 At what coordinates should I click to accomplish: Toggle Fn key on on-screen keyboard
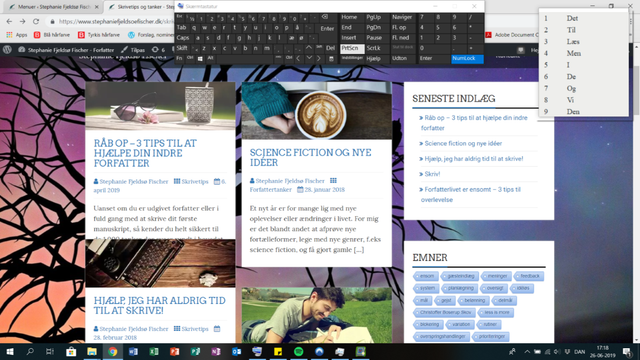pos(180,59)
